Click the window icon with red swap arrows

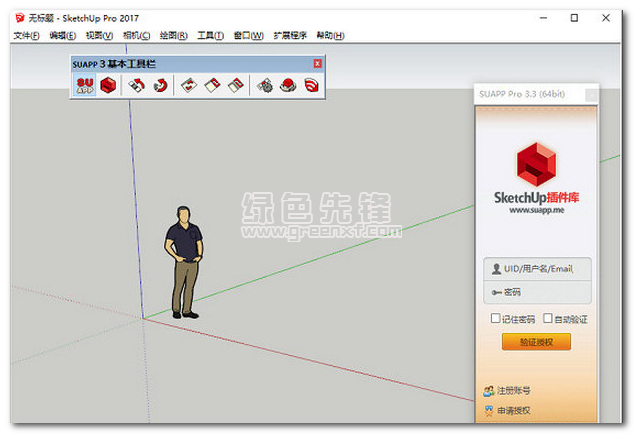pyautogui.click(x=189, y=85)
